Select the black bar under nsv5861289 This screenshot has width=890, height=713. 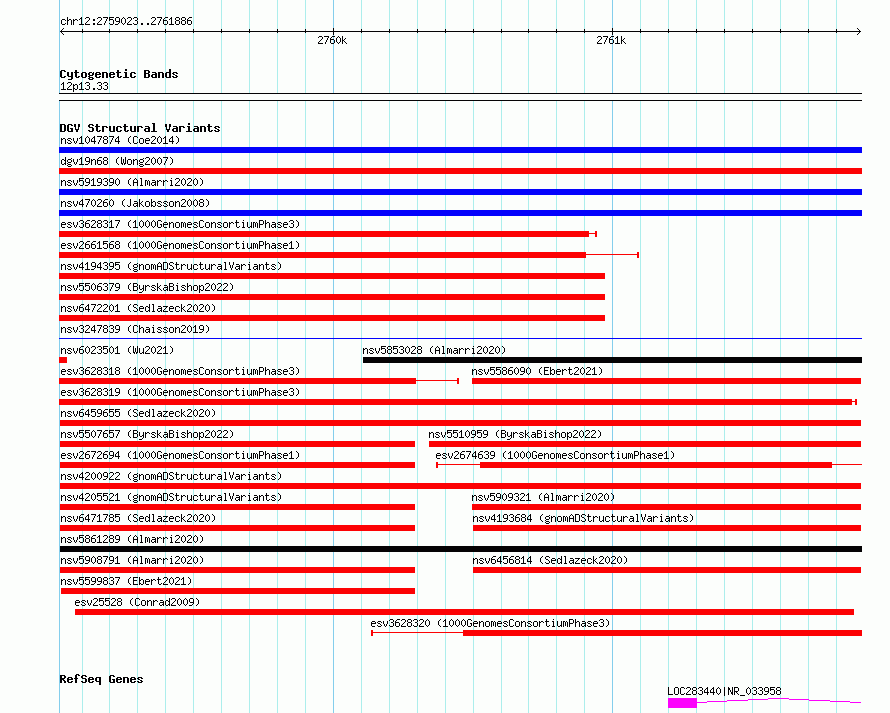click(x=460, y=549)
